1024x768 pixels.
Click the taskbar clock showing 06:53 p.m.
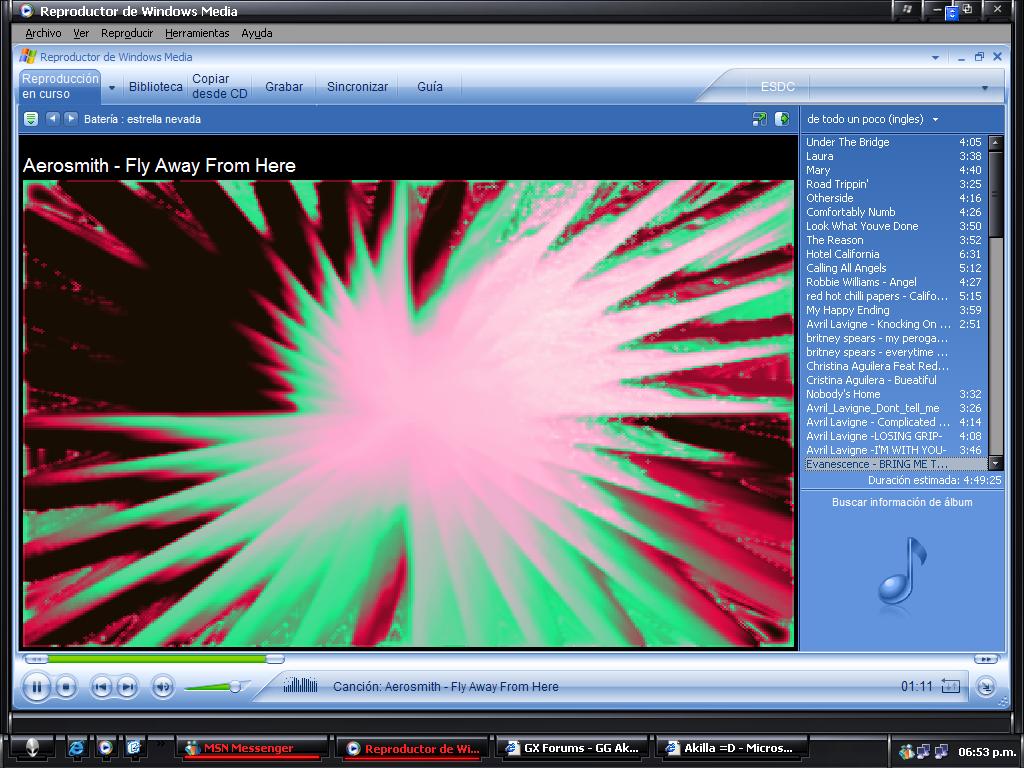click(x=987, y=752)
